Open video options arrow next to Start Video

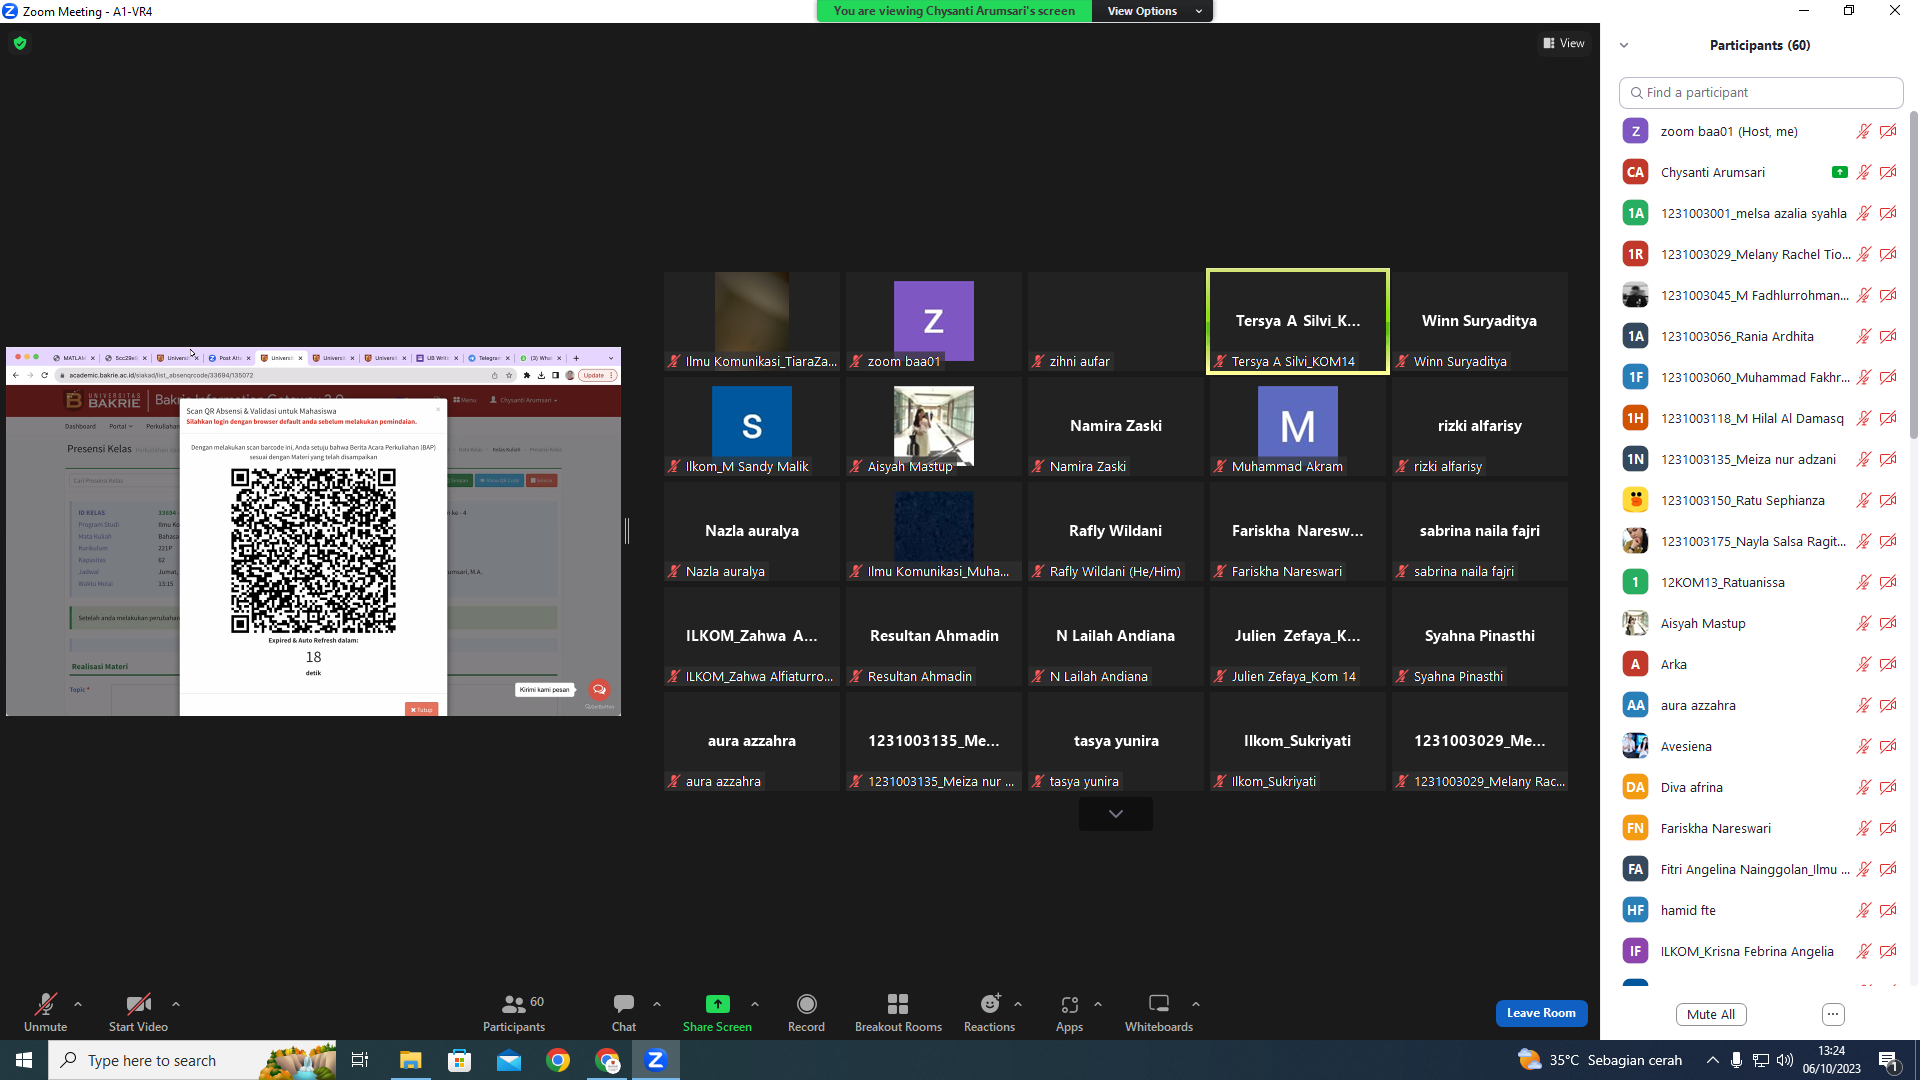click(176, 1004)
